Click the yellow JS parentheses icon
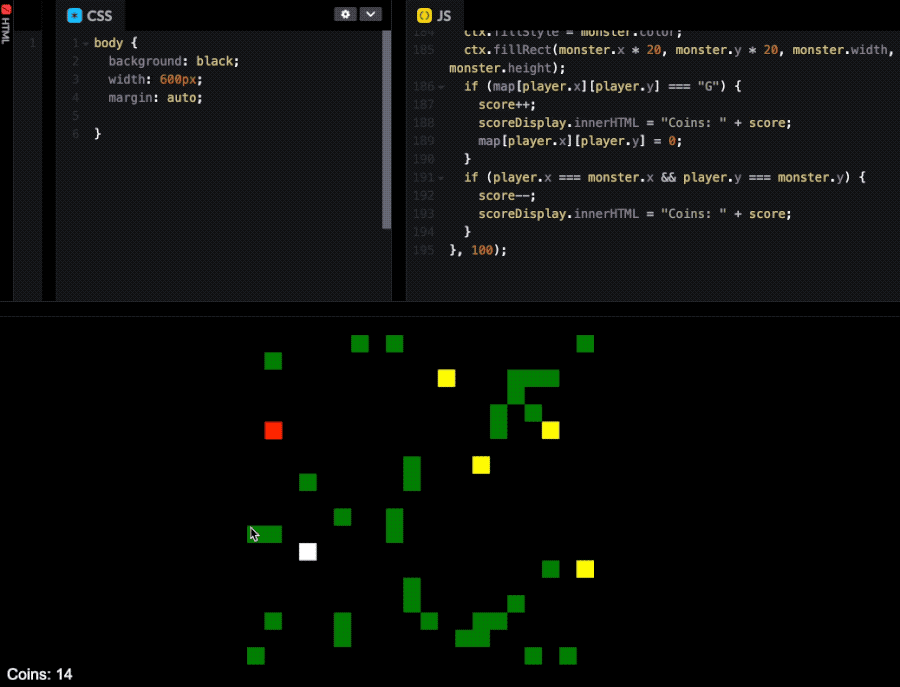The height and width of the screenshot is (687, 900). pos(424,16)
